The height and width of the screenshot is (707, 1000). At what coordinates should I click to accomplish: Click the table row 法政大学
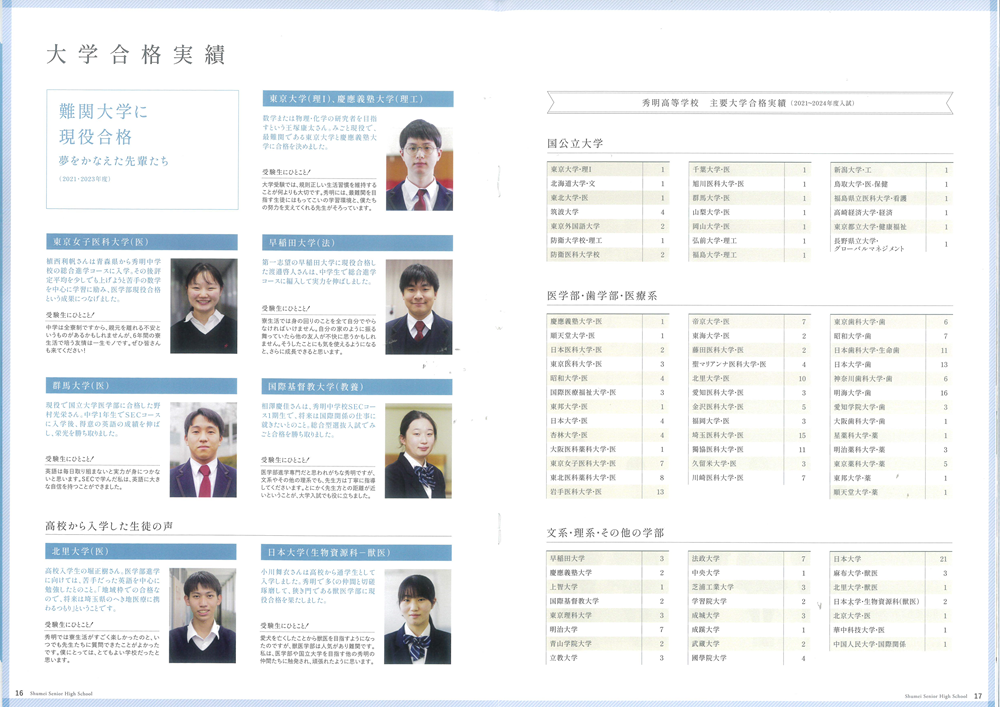[x=750, y=558]
